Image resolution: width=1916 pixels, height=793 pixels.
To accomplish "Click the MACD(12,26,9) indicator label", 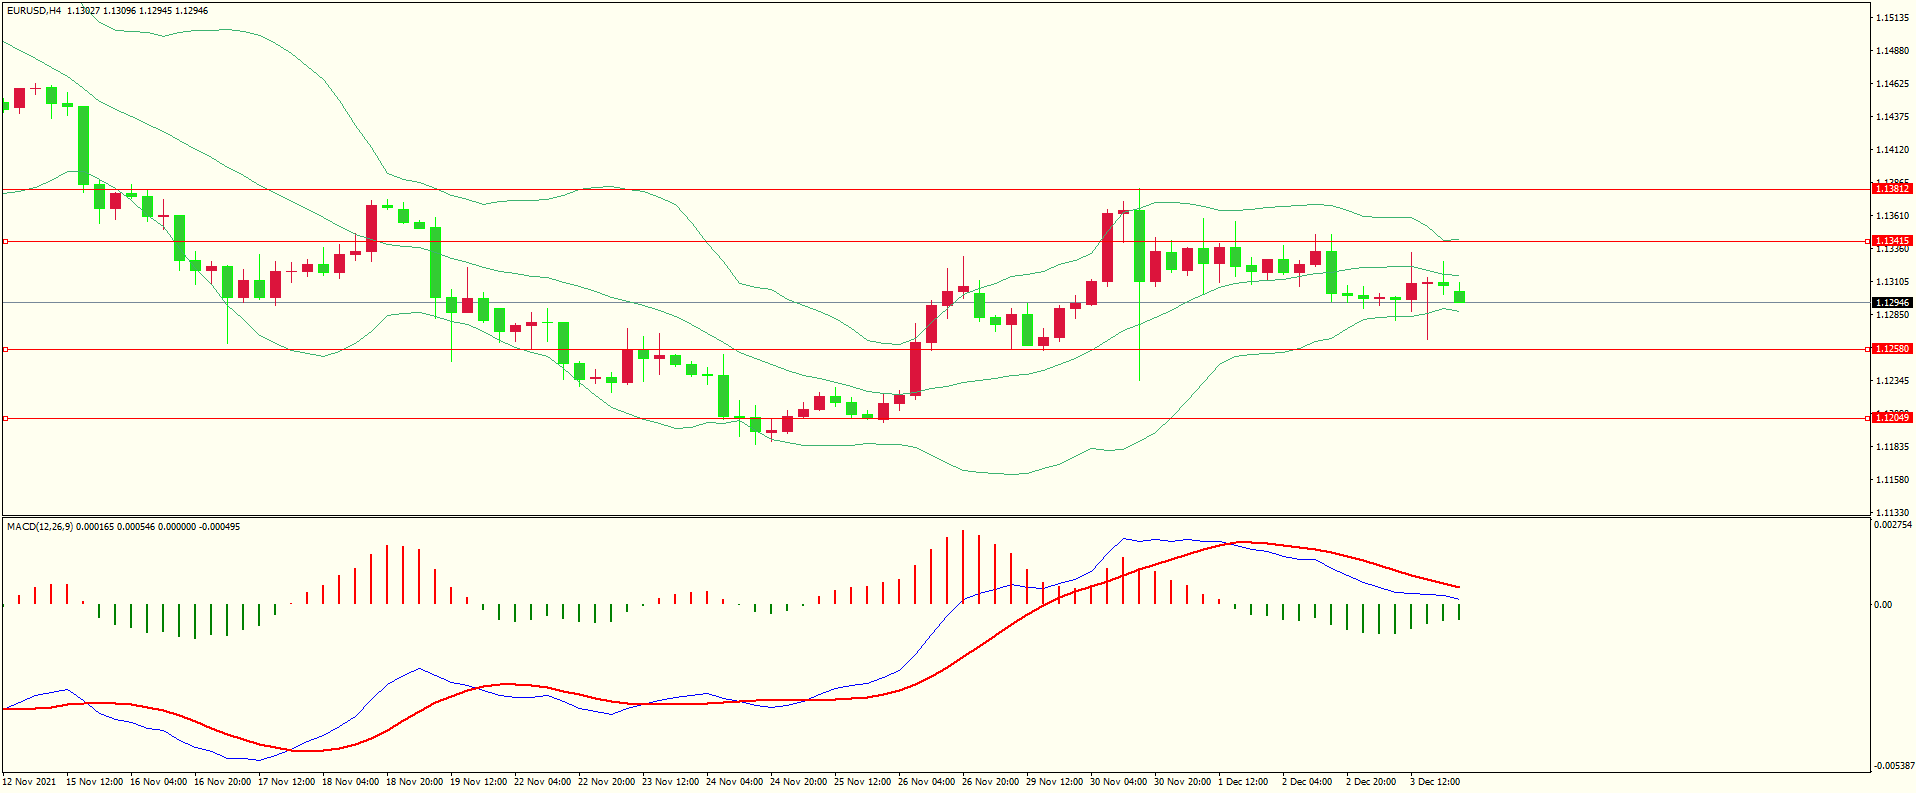I will [x=39, y=527].
